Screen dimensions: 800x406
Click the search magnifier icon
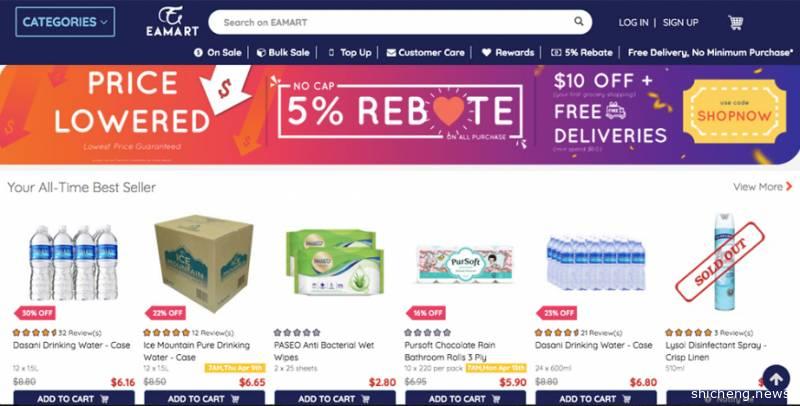pyautogui.click(x=579, y=21)
